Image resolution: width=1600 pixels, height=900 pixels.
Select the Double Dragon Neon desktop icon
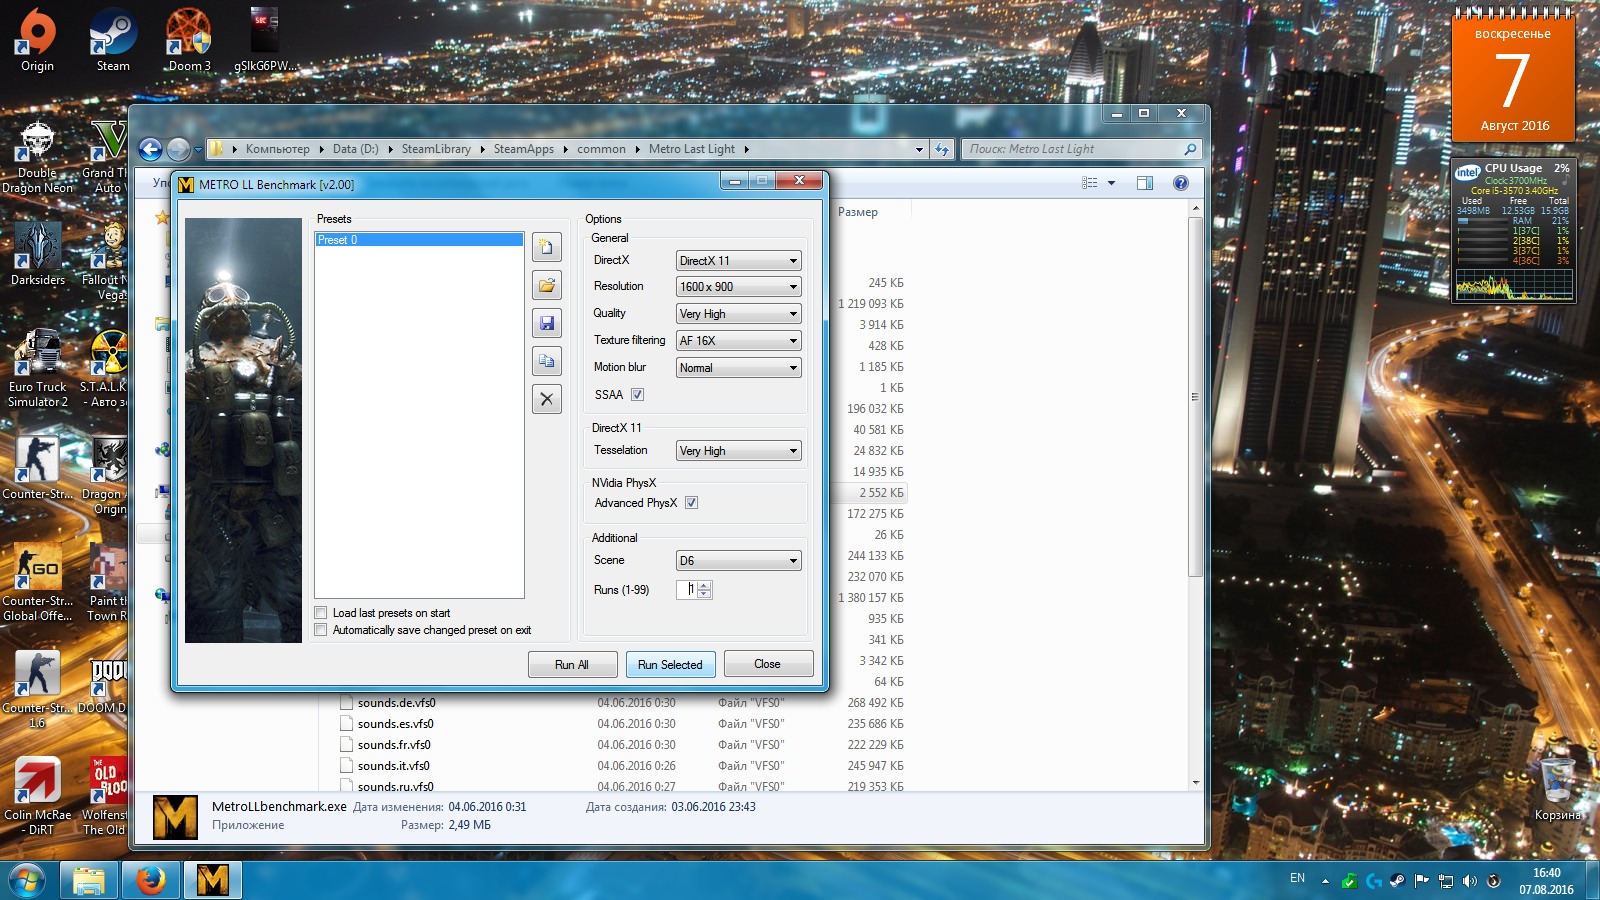[x=37, y=158]
